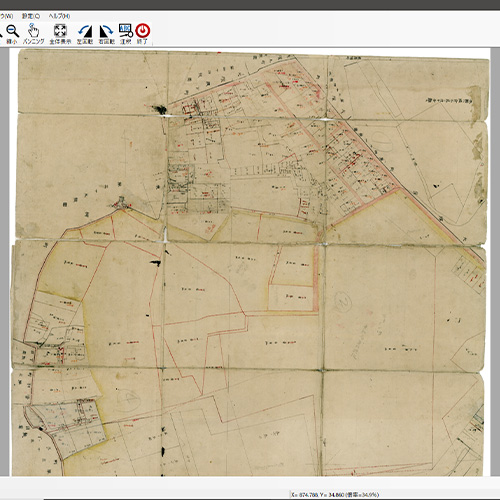Viewport: 500px width, 500px height.
Task: Click the black ink blot on the map fold
Action: [159, 109]
